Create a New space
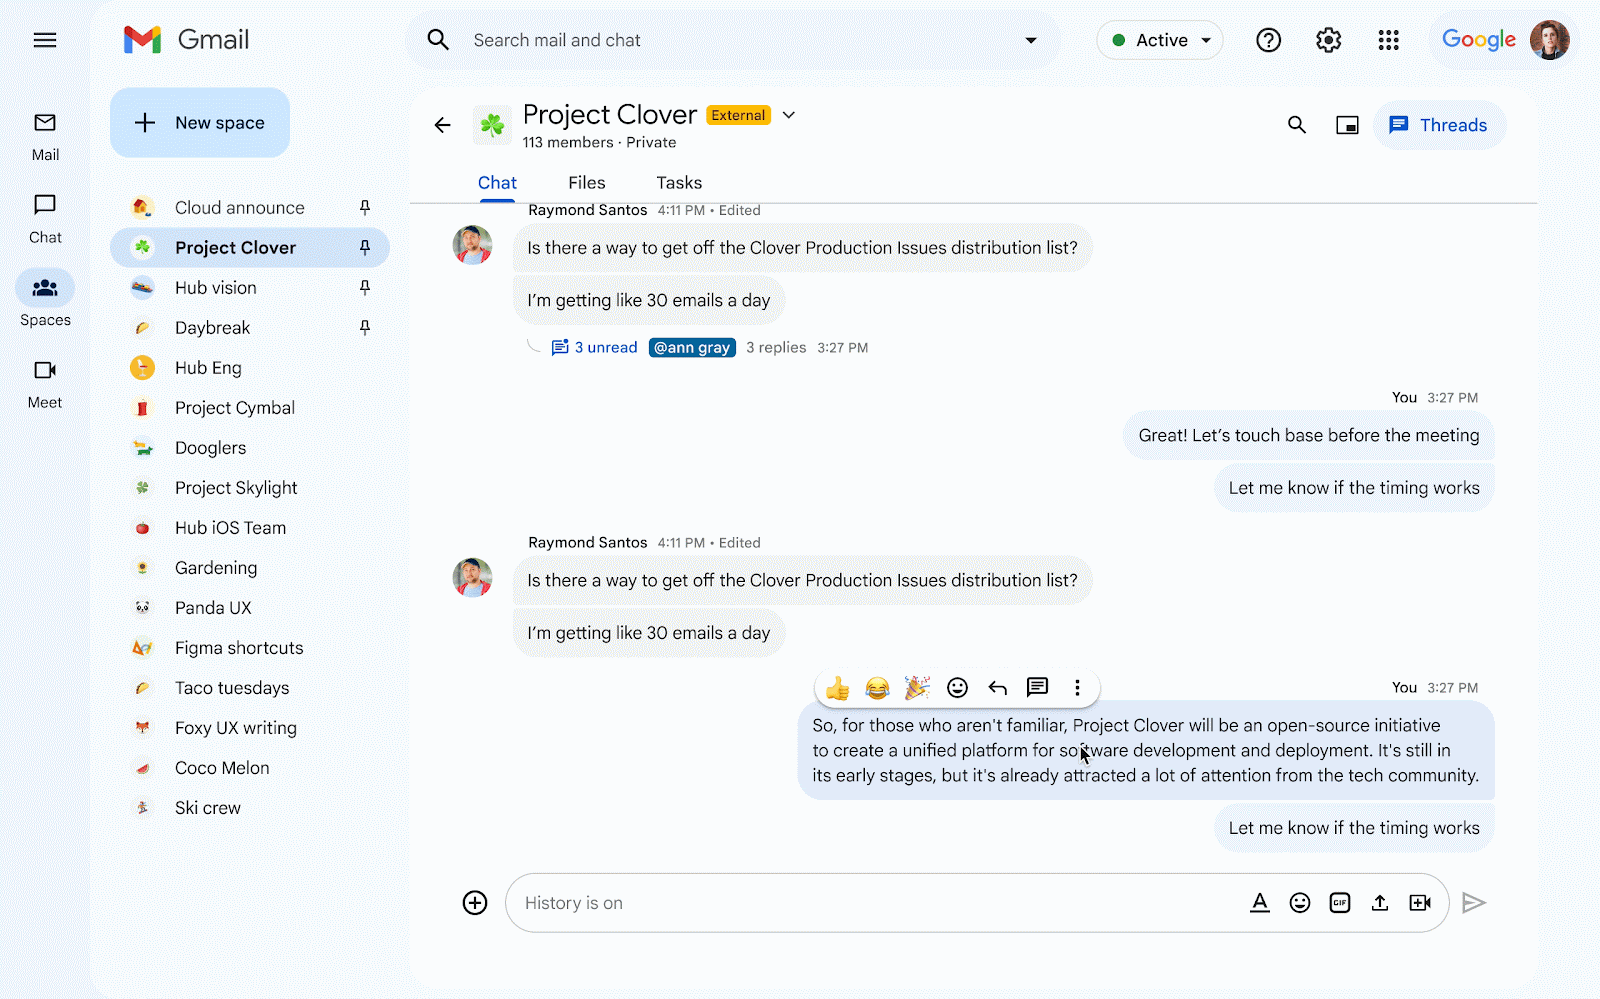The image size is (1600, 999). coord(200,123)
